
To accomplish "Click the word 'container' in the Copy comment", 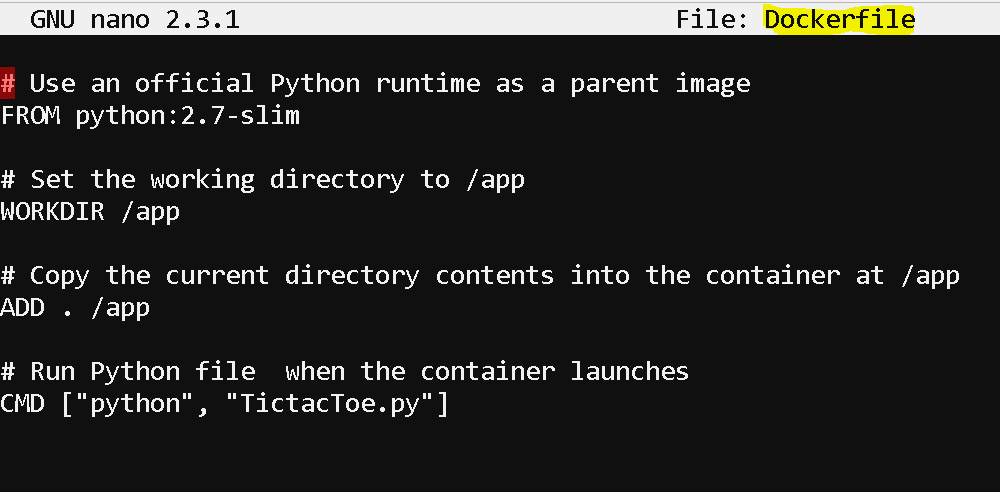I will pyautogui.click(x=773, y=276).
